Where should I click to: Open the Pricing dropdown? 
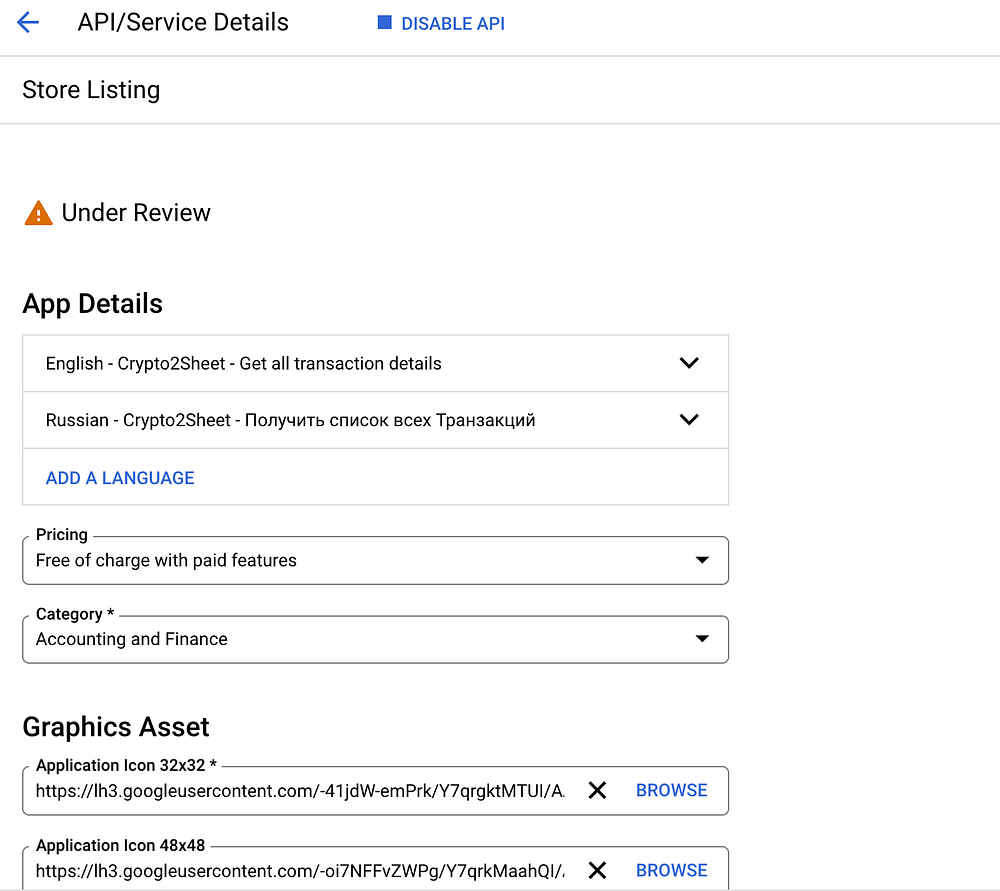click(x=701, y=560)
